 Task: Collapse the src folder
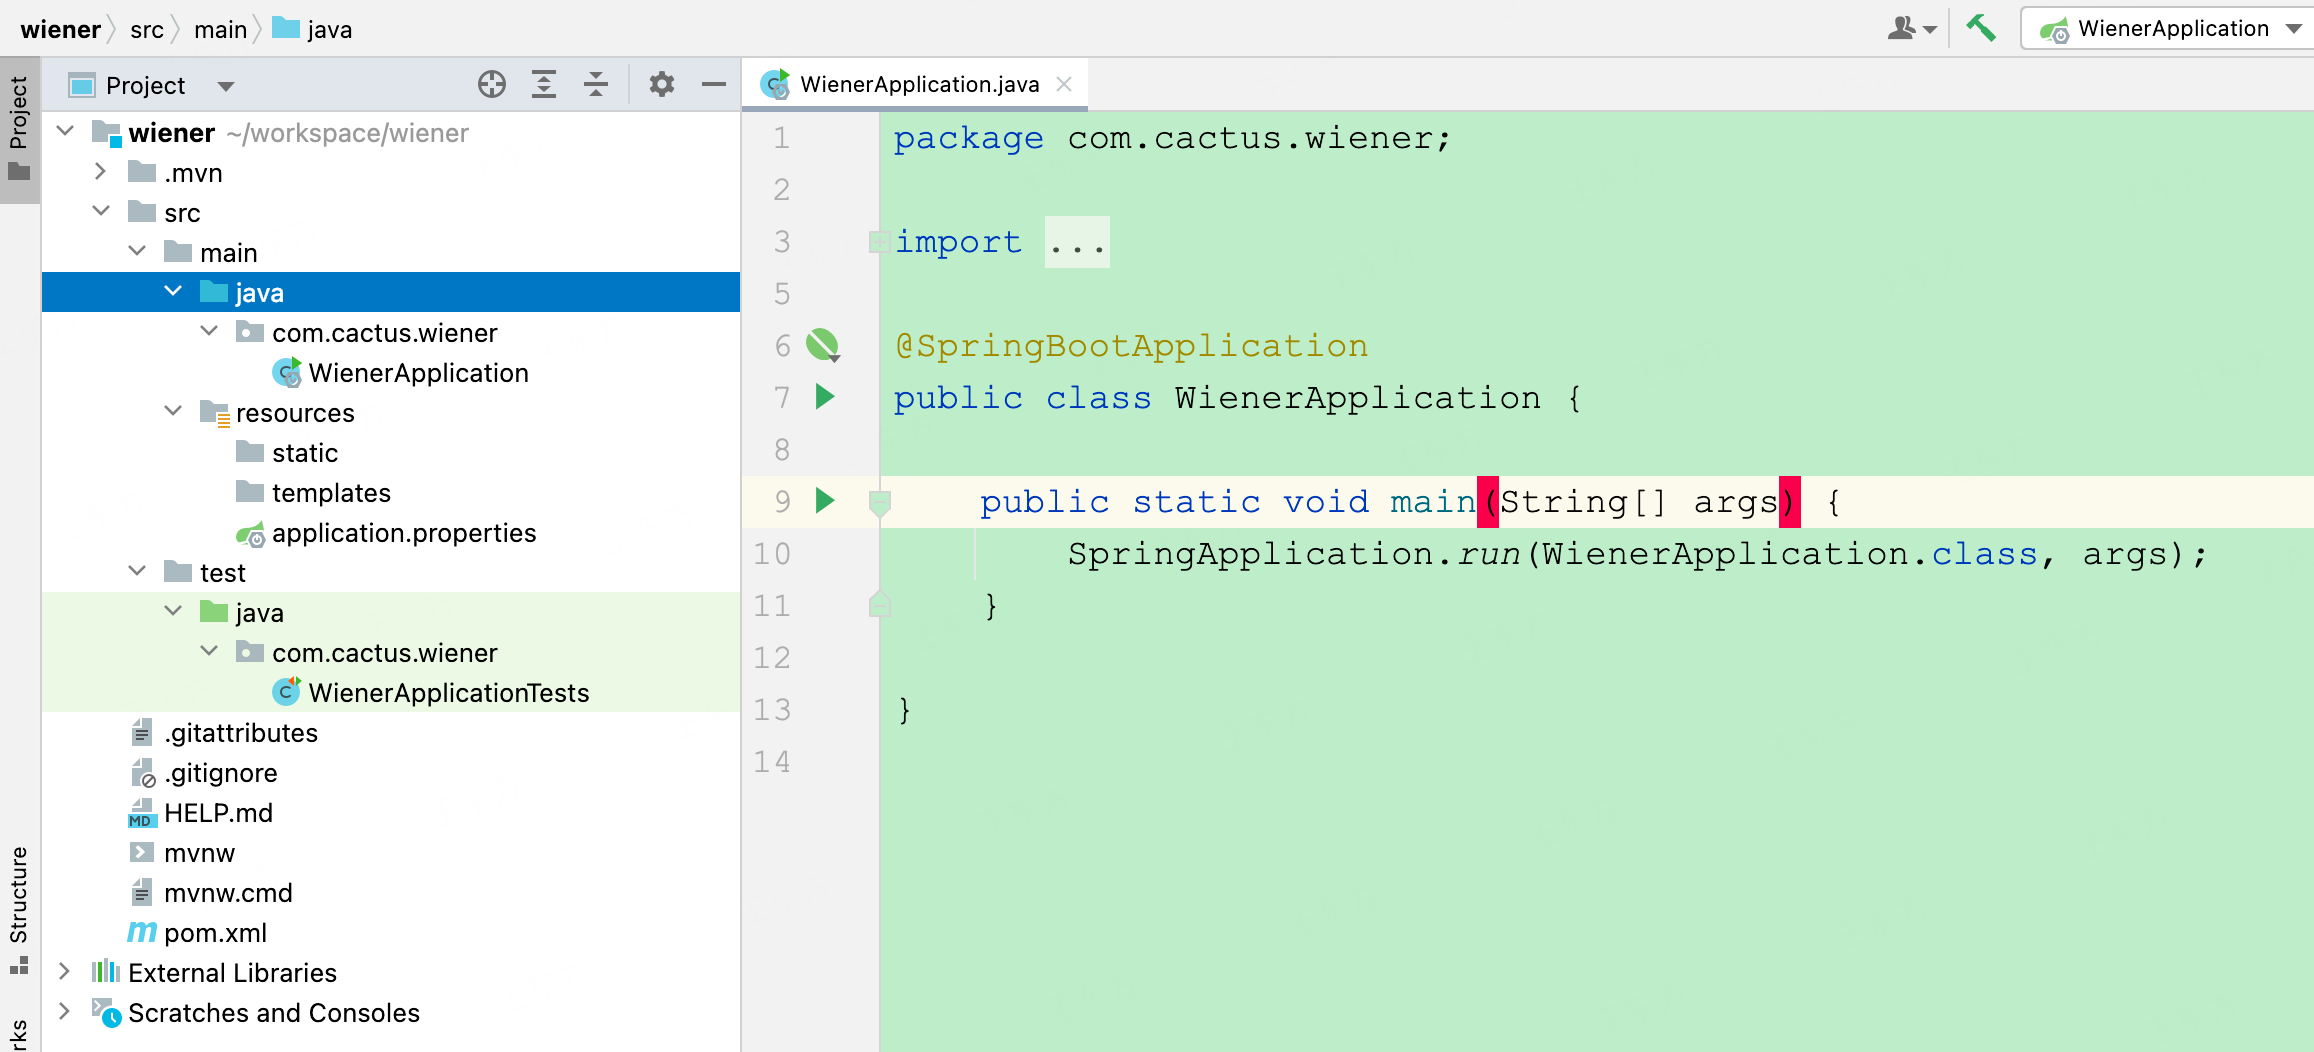click(101, 211)
